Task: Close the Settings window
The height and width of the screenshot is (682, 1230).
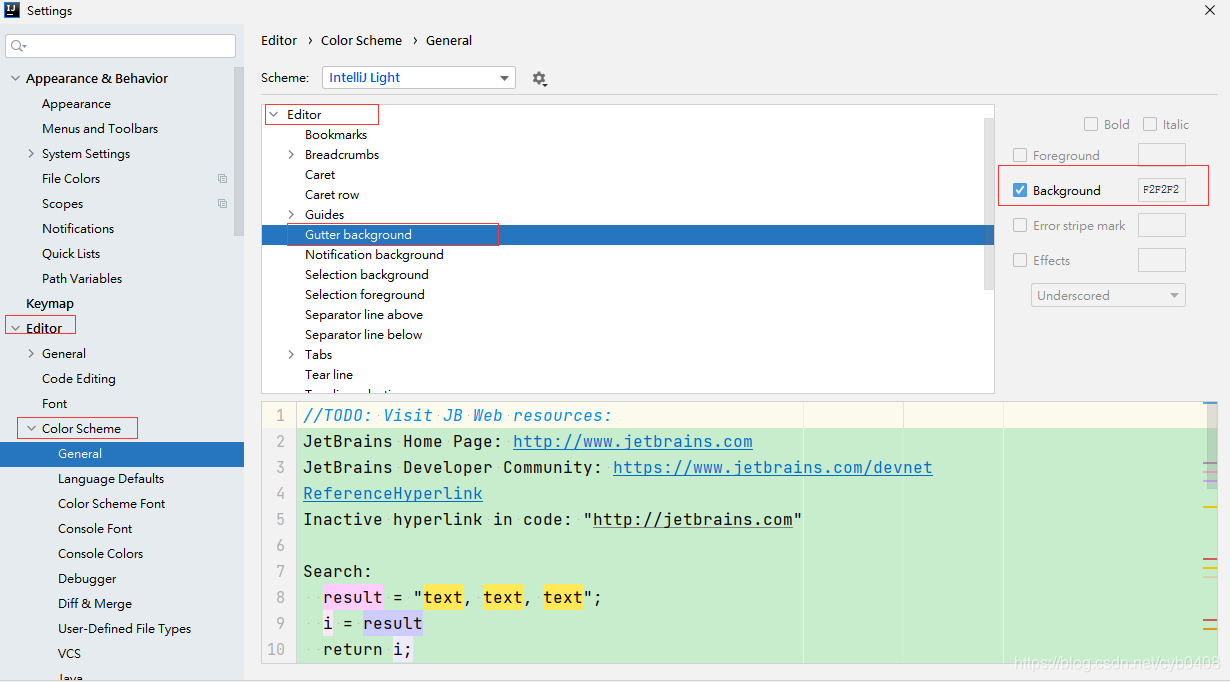Action: [1210, 10]
